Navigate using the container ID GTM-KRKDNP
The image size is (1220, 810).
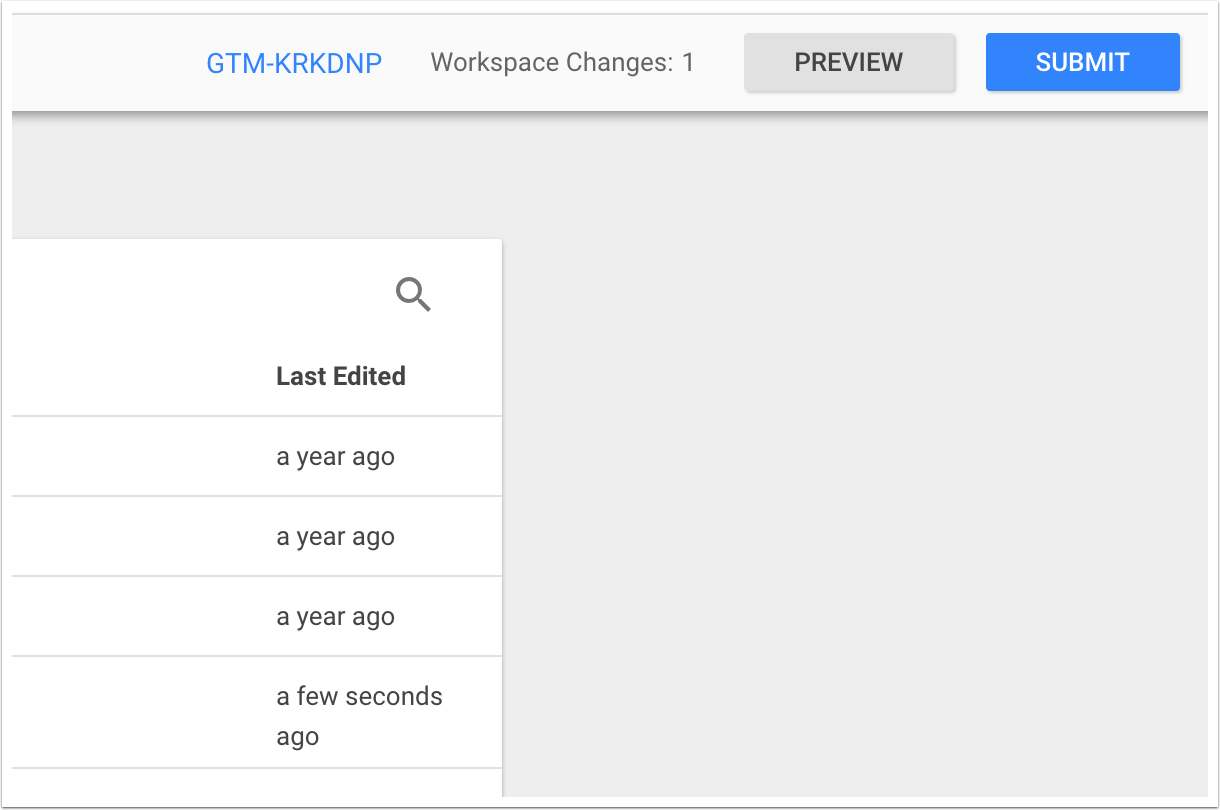pyautogui.click(x=294, y=62)
